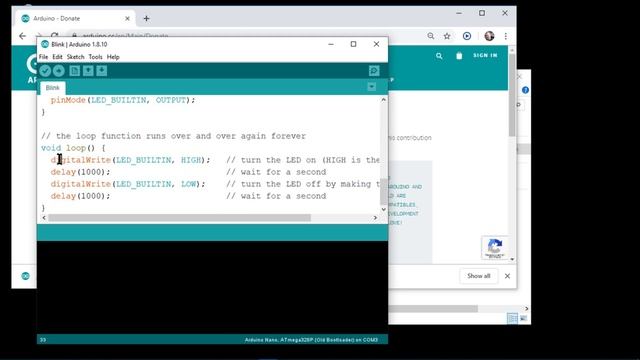Image resolution: width=640 pixels, height=360 pixels.
Task: Open the Edit menu in Arduino
Action: point(57,57)
